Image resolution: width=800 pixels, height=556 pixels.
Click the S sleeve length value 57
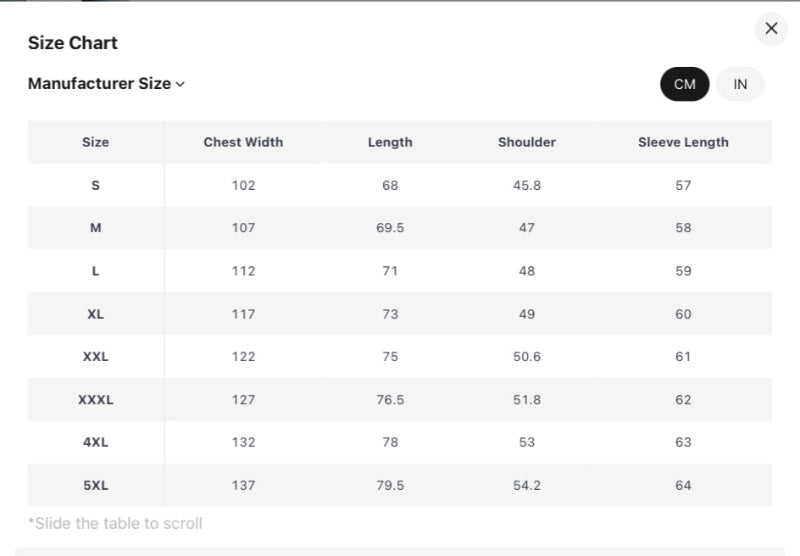click(683, 185)
